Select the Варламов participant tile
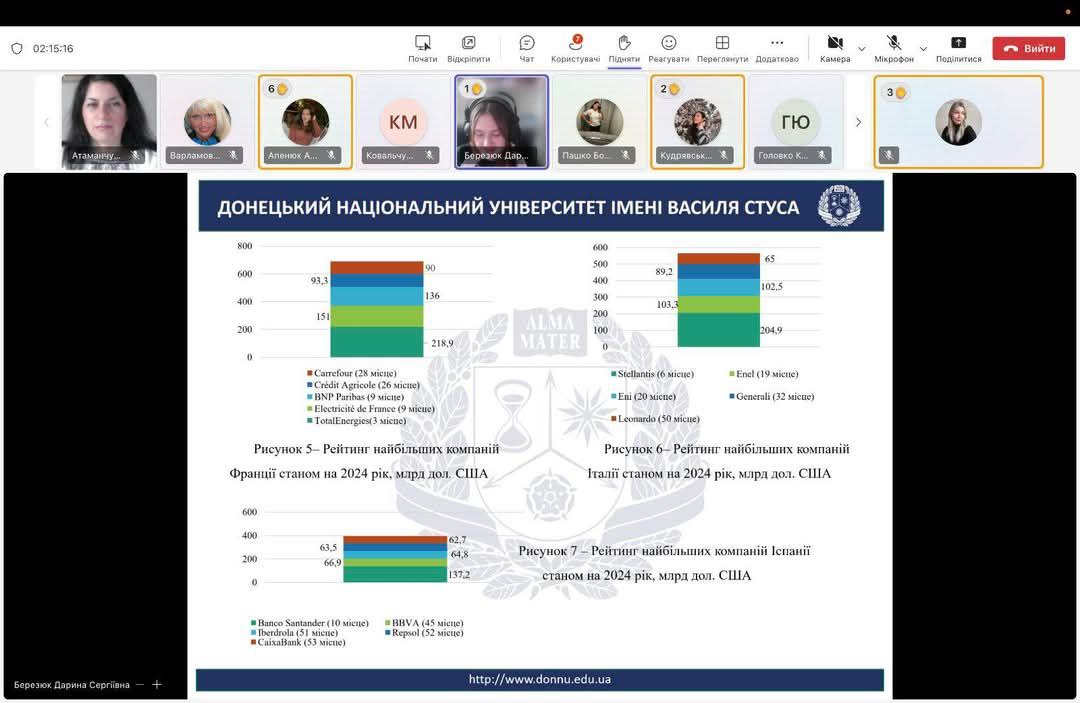This screenshot has height=703, width=1080. pos(207,121)
